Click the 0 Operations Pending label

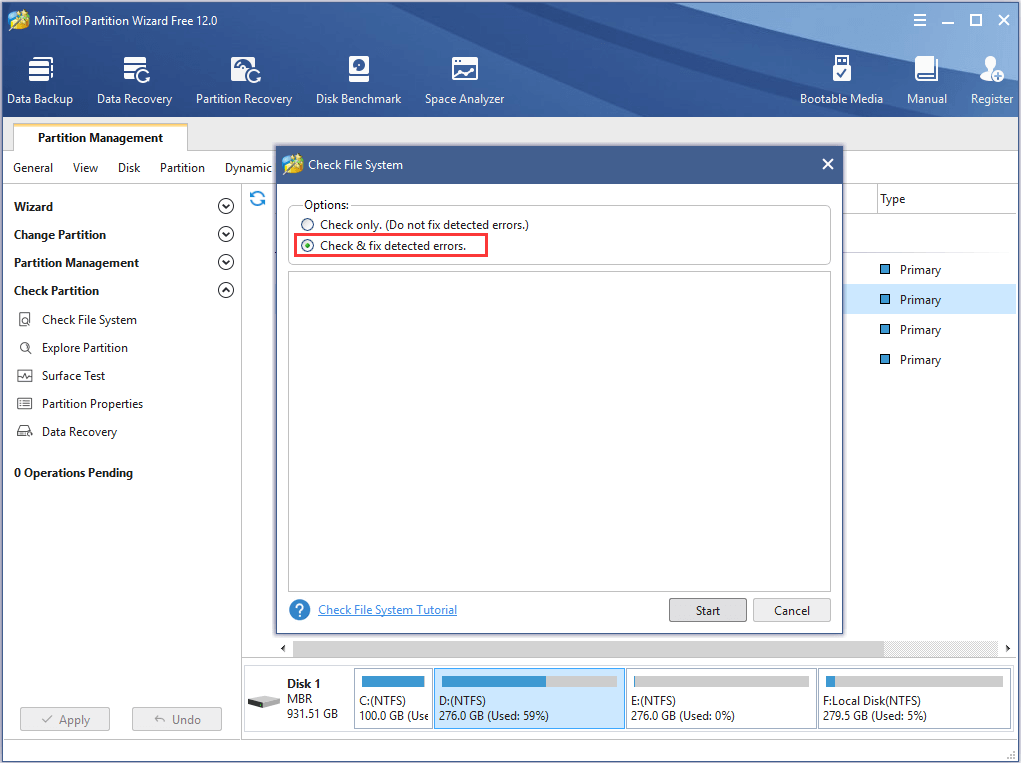(x=74, y=473)
